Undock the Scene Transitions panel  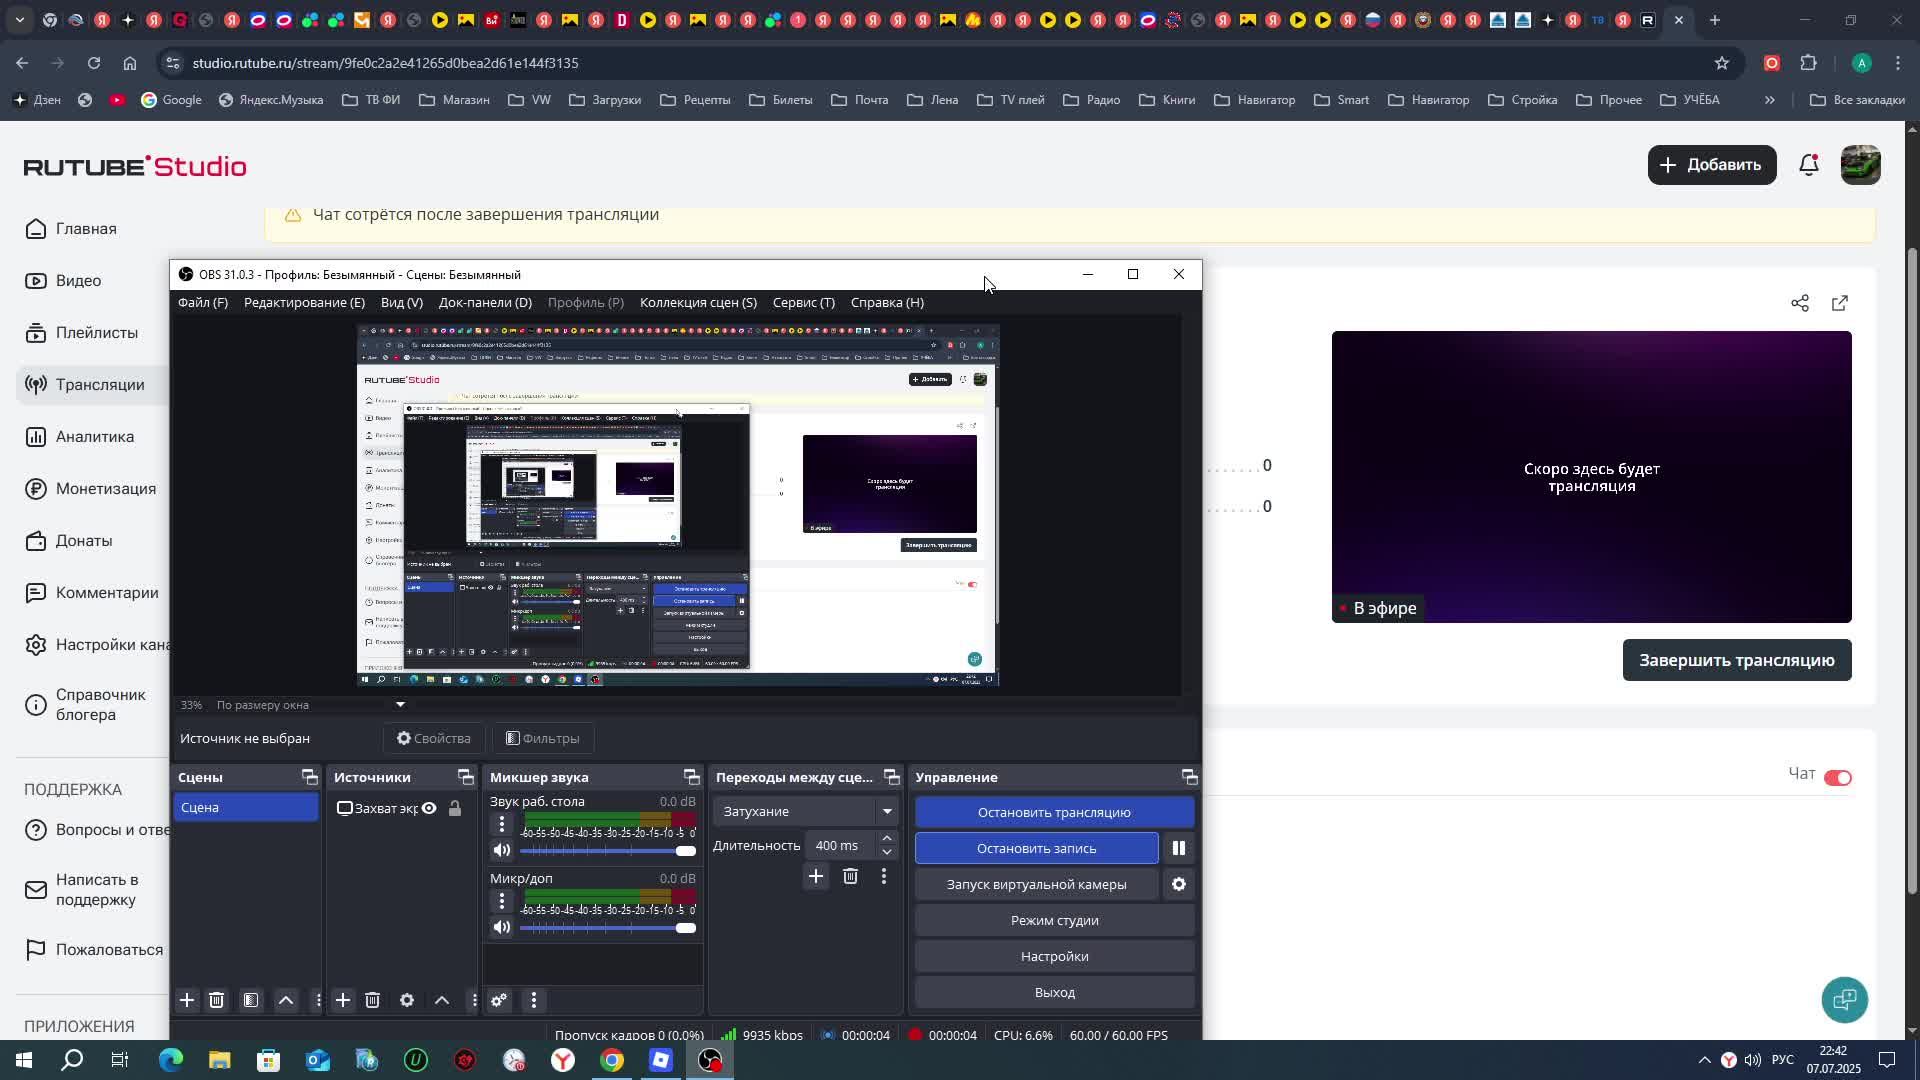[891, 777]
